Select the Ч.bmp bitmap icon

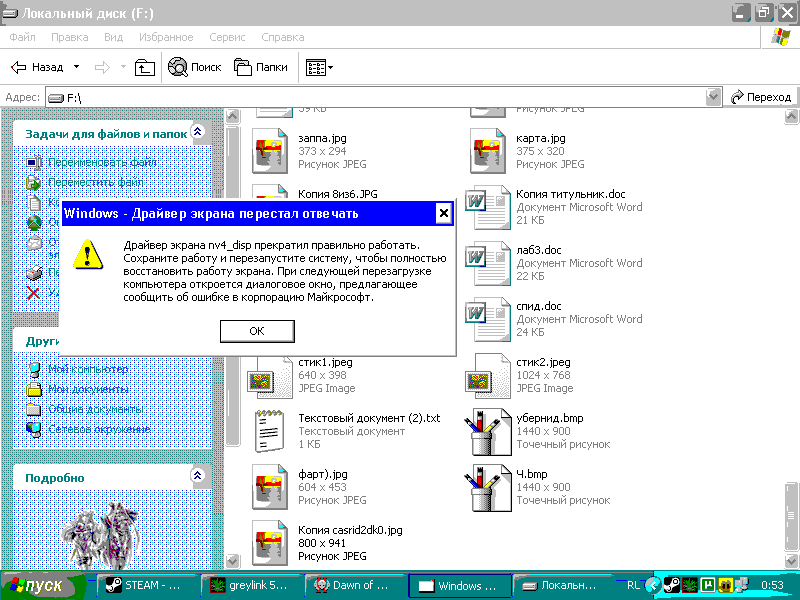tap(488, 488)
